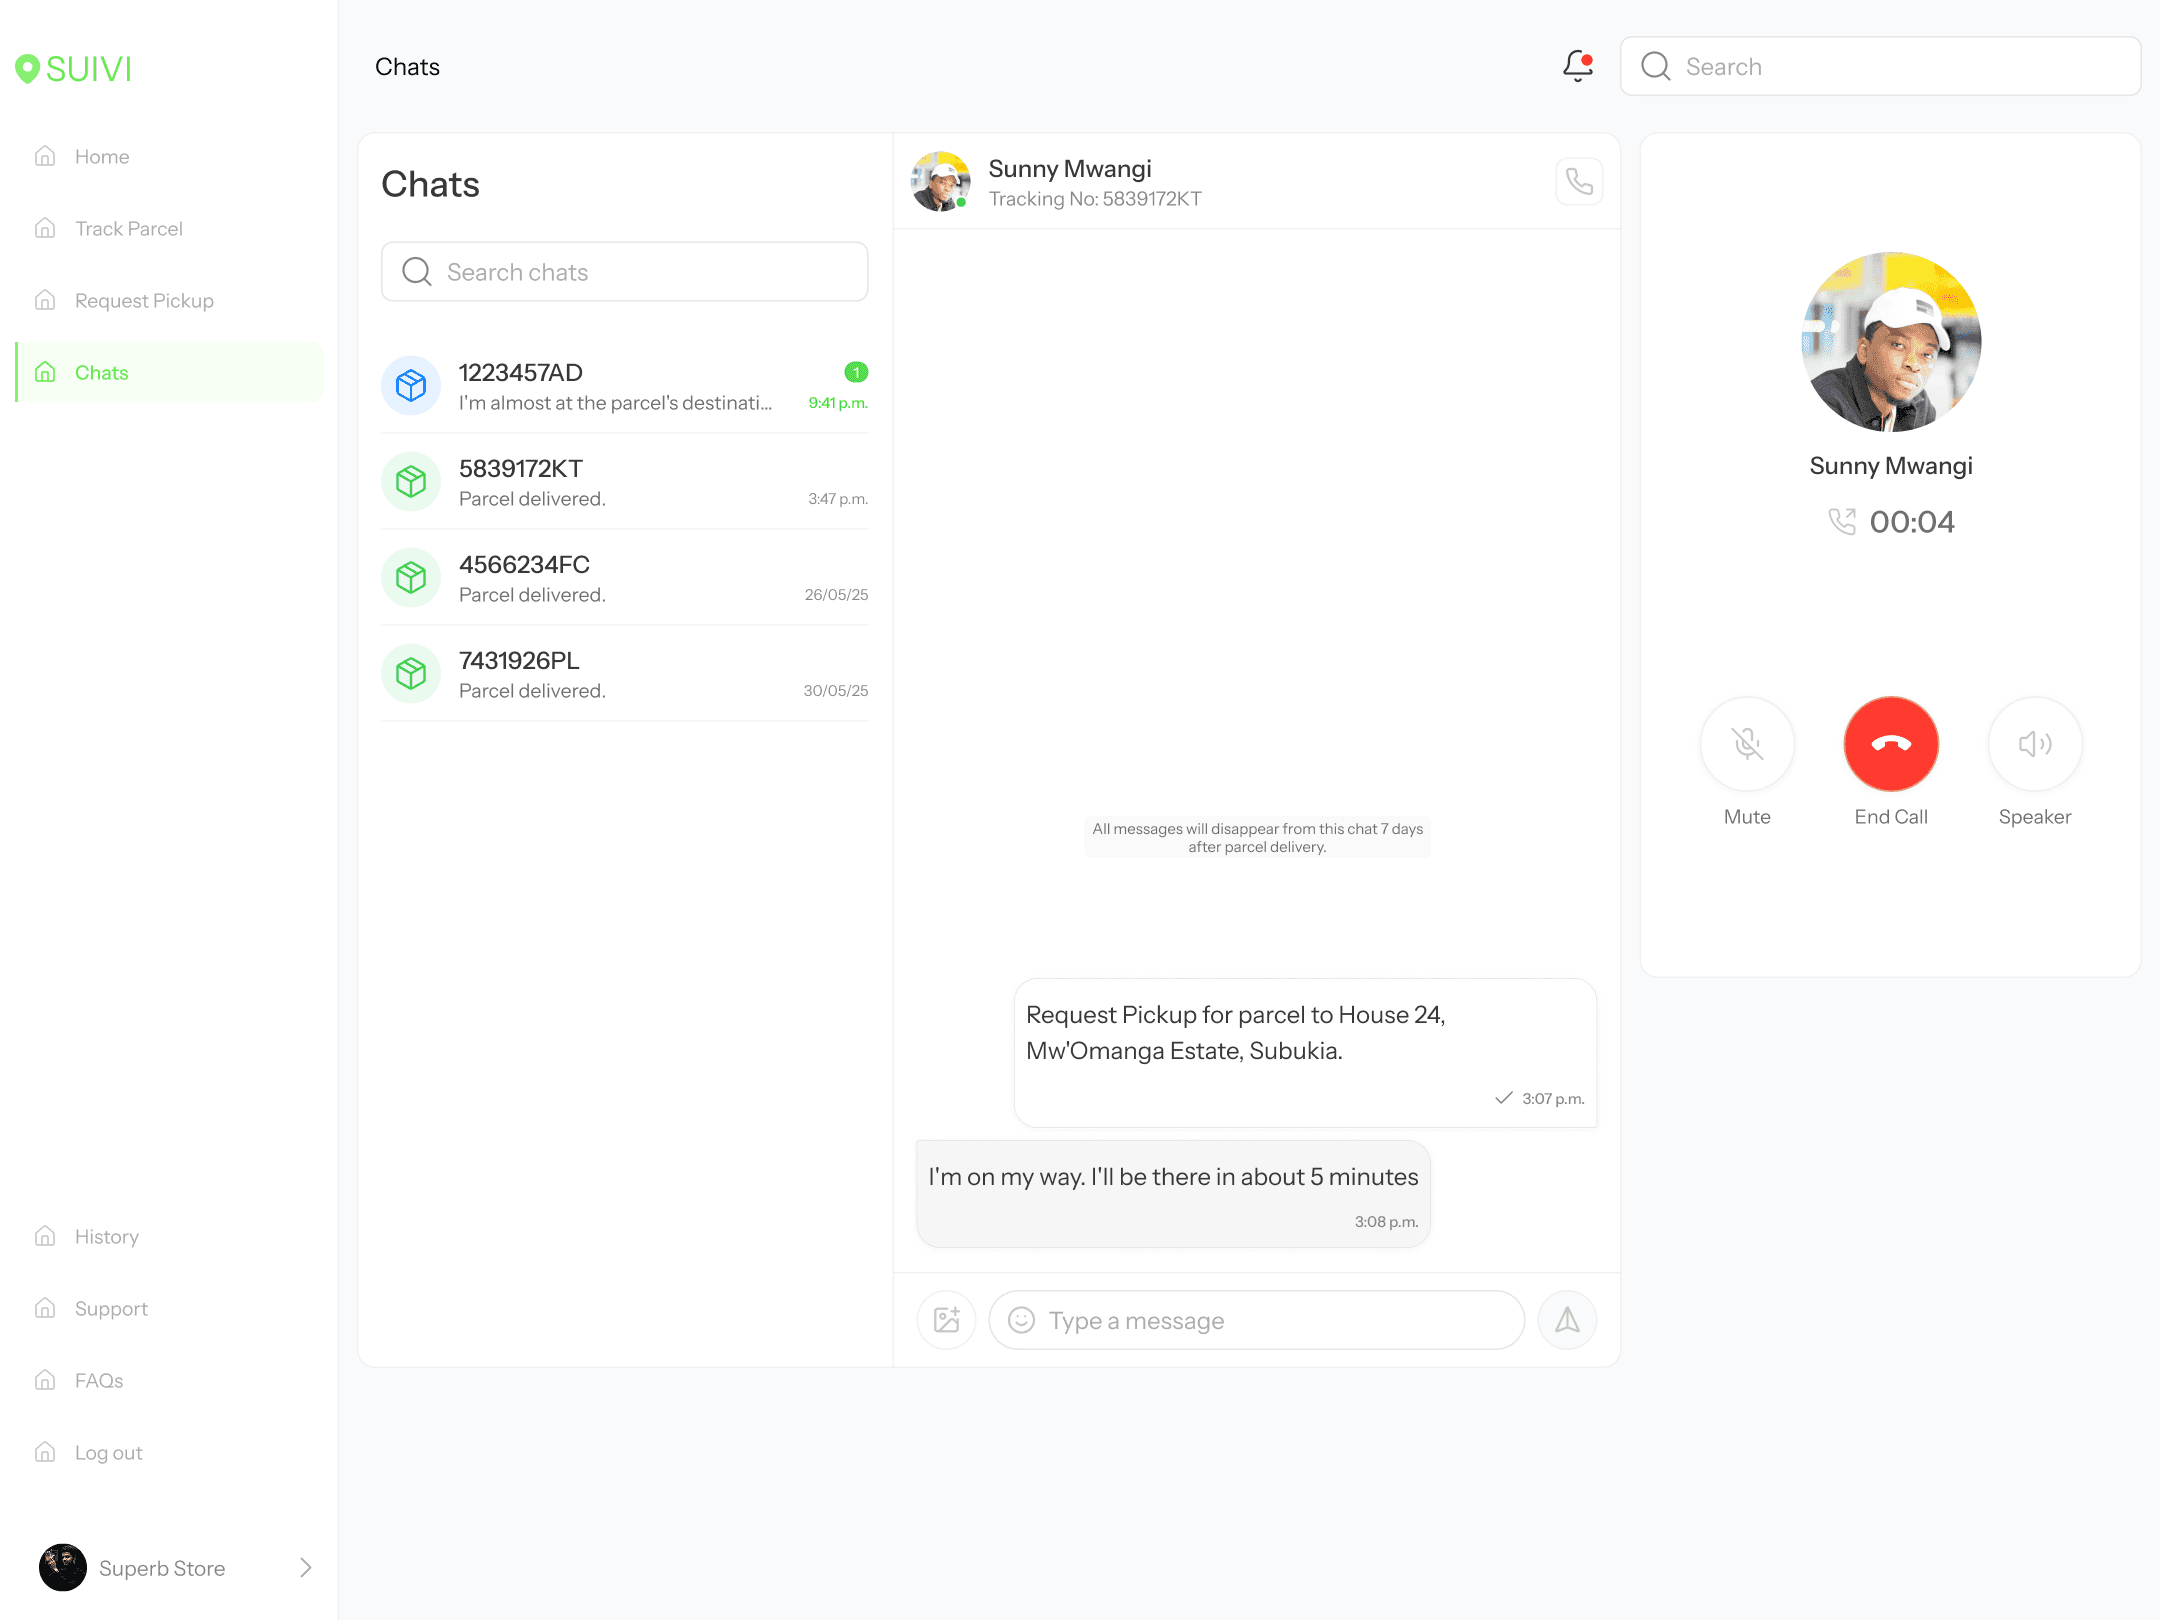Open the 5839172KT chat conversation

[624, 482]
